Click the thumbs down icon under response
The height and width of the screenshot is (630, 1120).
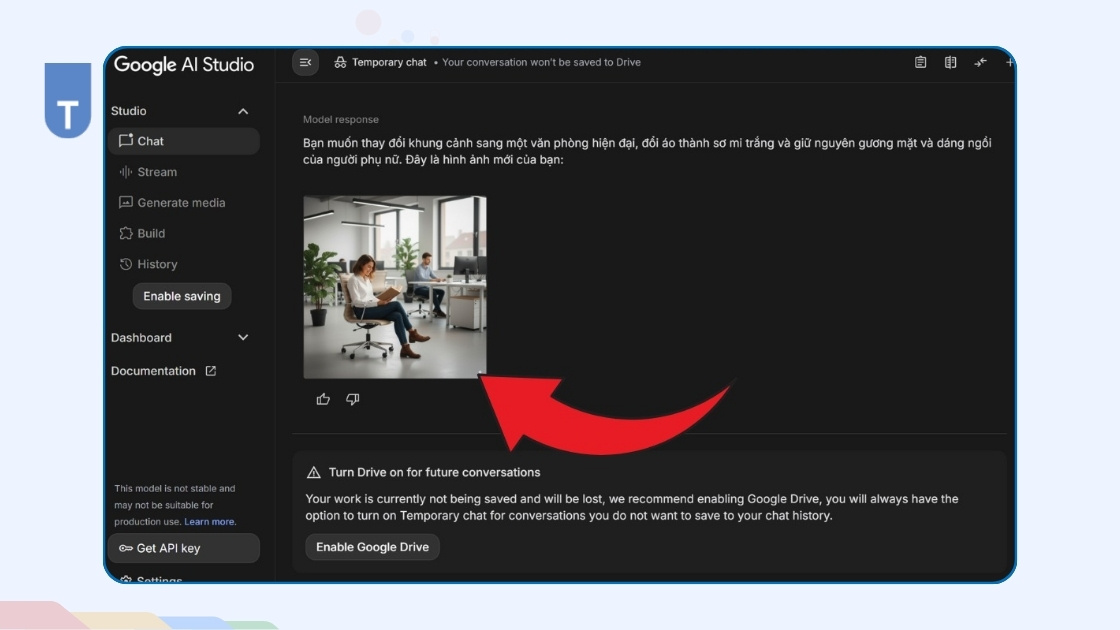pos(352,399)
